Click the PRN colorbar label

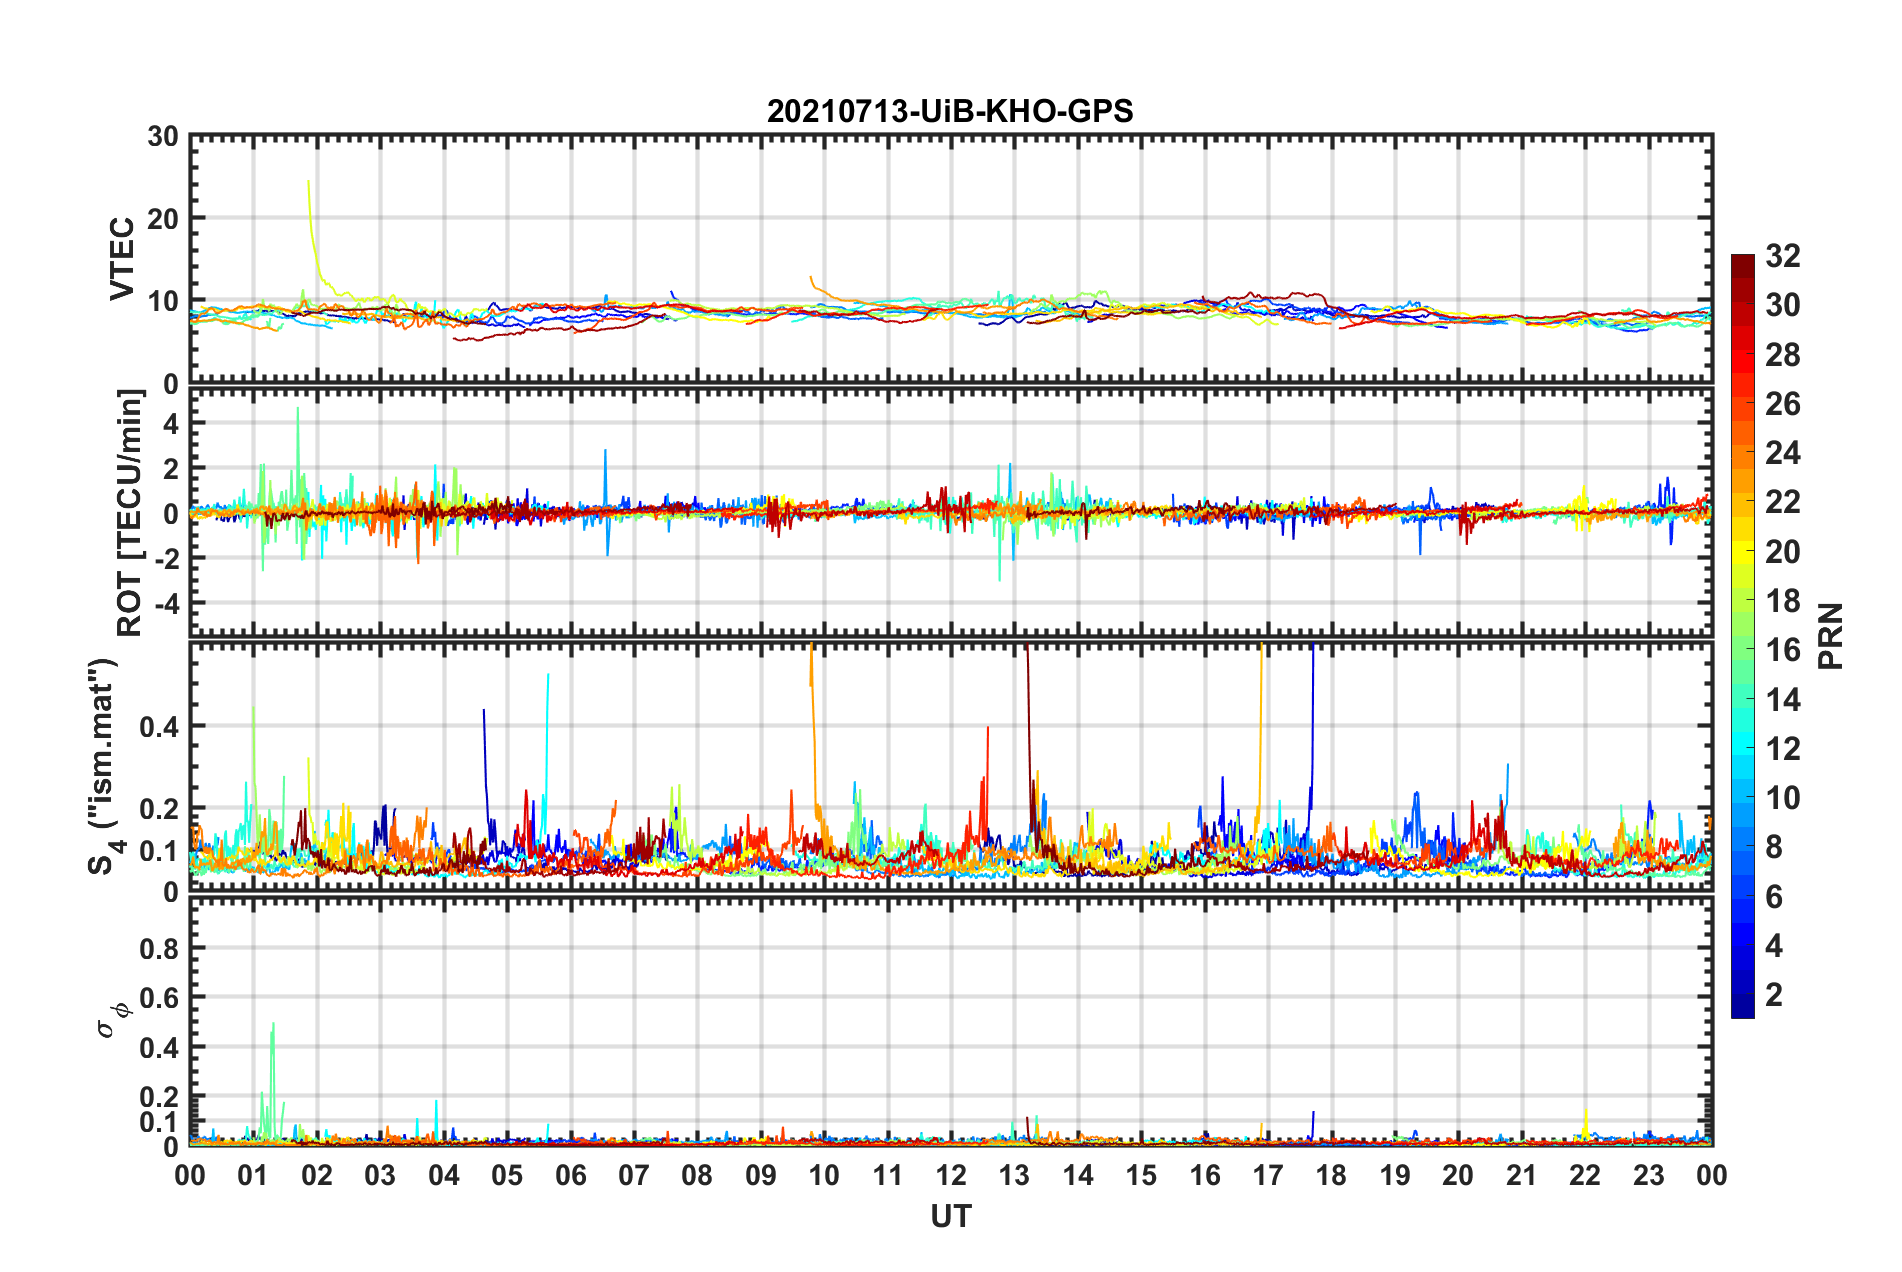pos(1830,636)
